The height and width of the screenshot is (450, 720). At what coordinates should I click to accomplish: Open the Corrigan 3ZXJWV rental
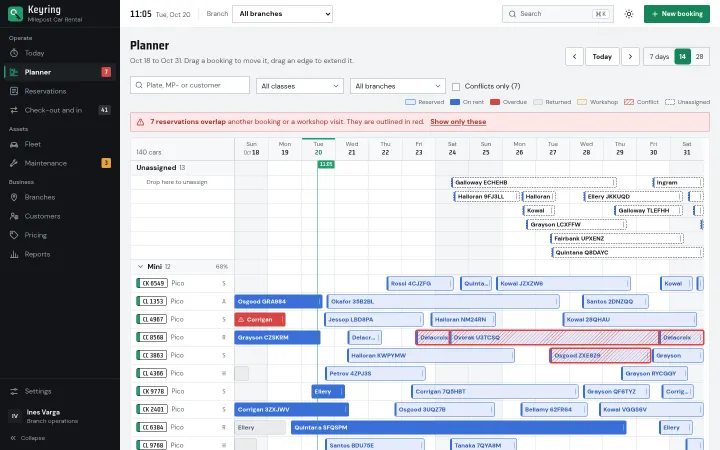(292, 409)
